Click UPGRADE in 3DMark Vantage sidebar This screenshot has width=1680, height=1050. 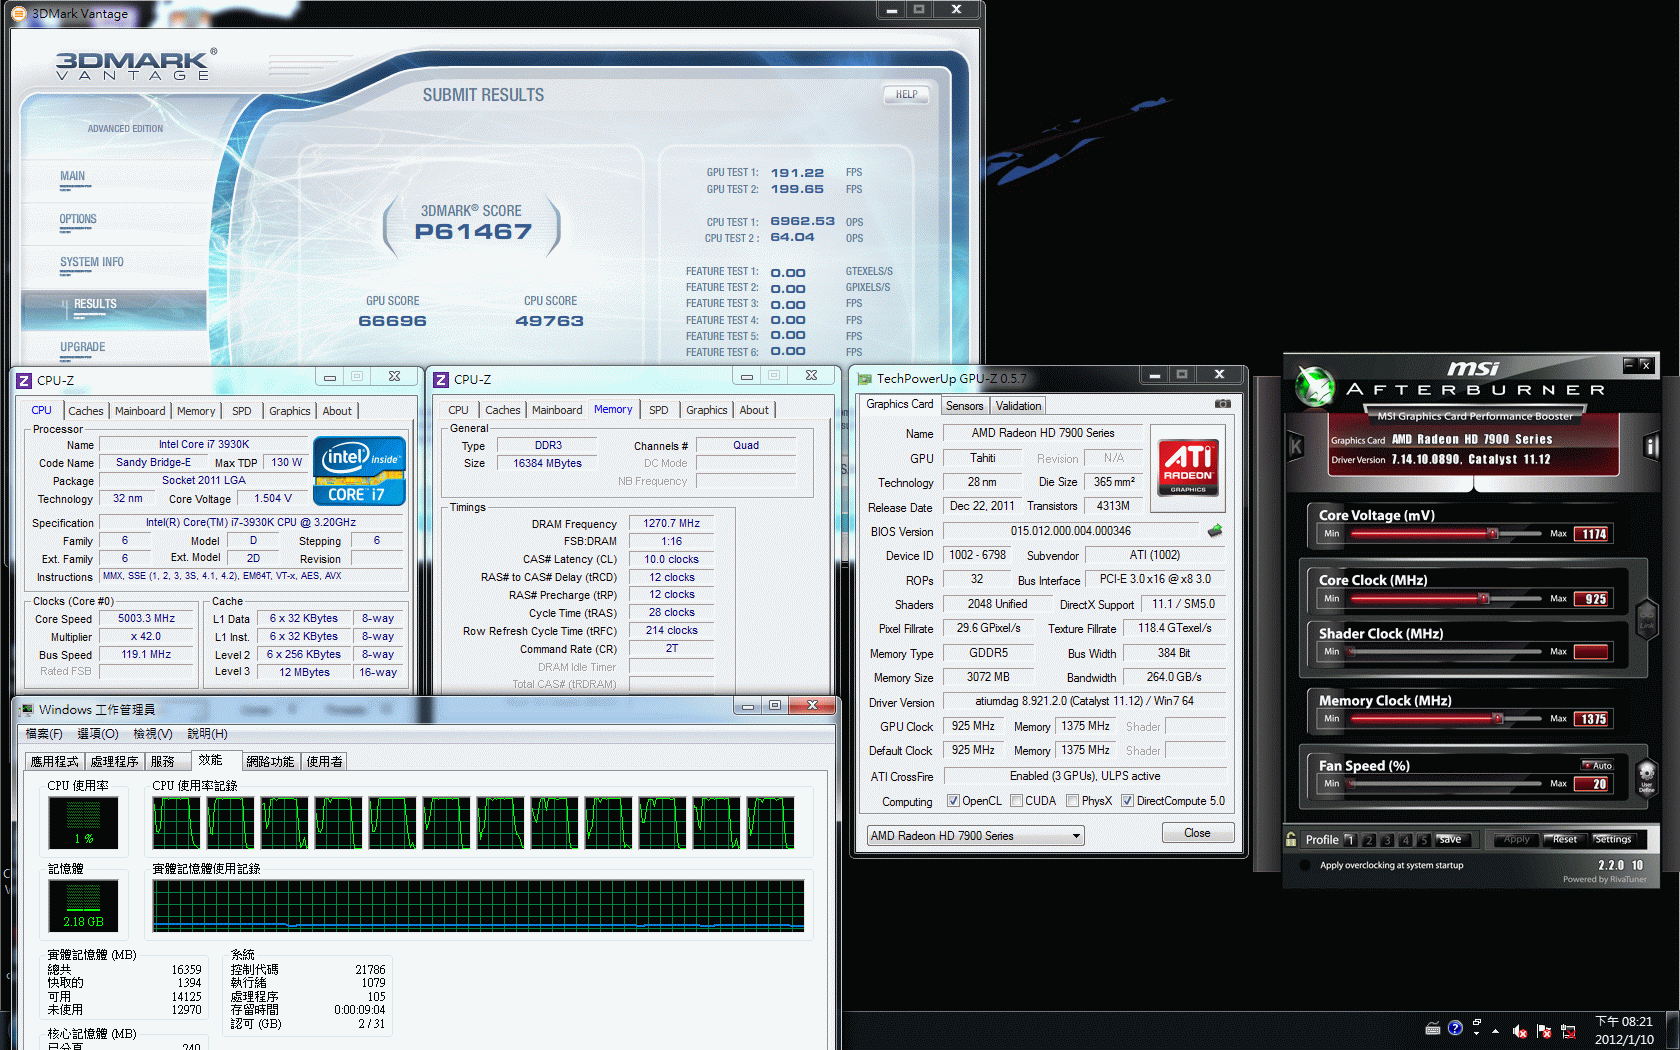pyautogui.click(x=83, y=348)
